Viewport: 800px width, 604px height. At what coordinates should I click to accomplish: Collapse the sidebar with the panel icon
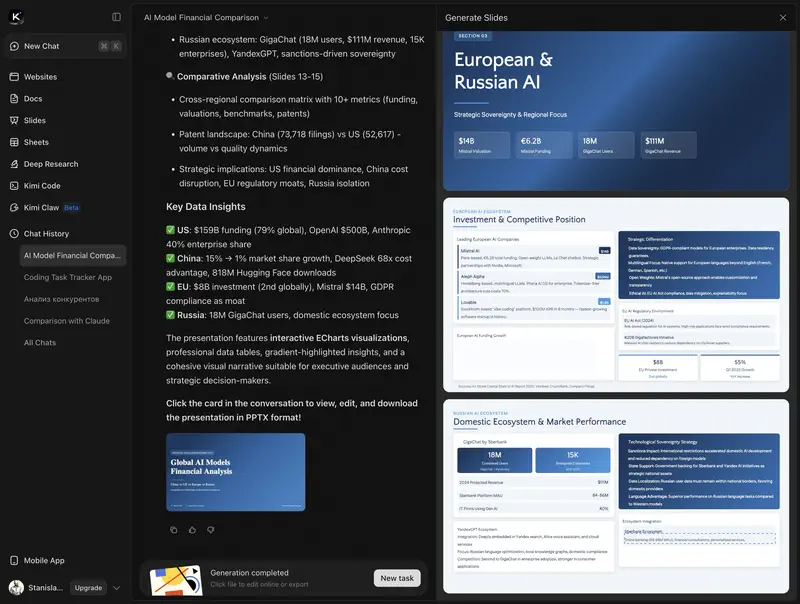(x=117, y=17)
